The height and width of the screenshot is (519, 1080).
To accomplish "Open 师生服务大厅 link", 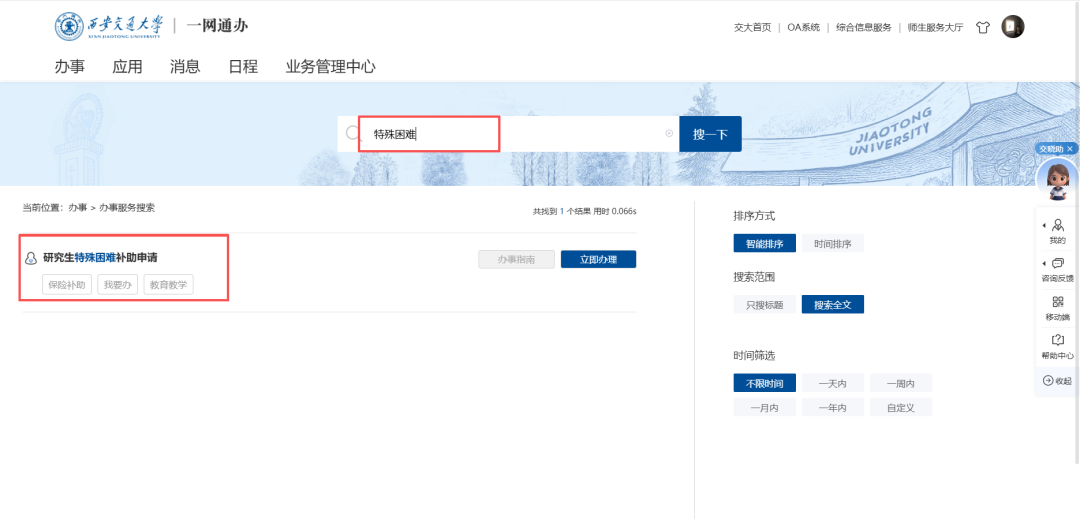I will (x=935, y=28).
